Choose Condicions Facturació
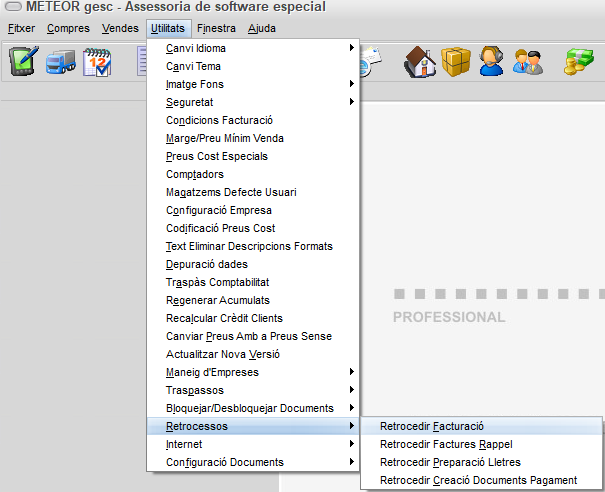The width and height of the screenshot is (605, 492). pos(253,120)
